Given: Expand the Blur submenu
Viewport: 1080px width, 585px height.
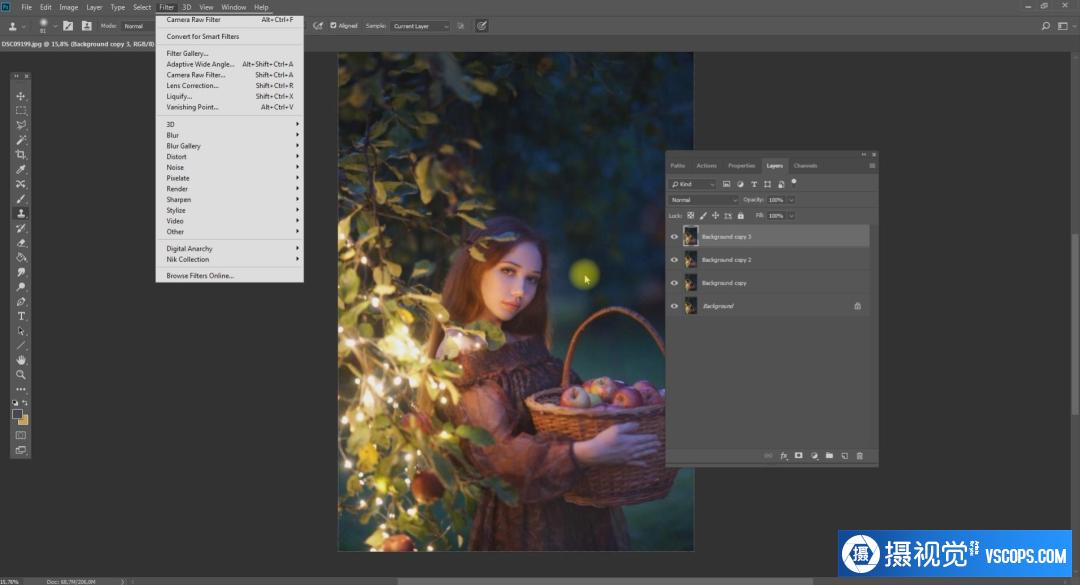Looking at the screenshot, I should point(231,135).
